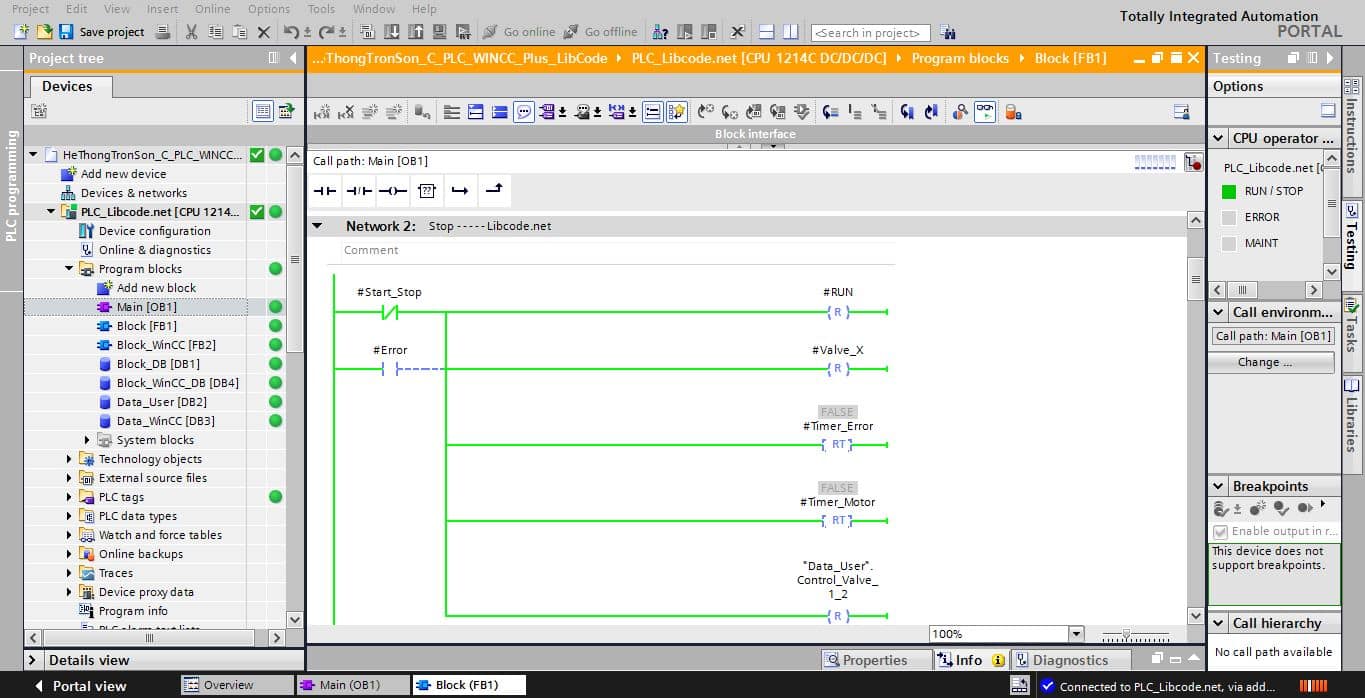Click the Search in project field
The width and height of the screenshot is (1365, 698).
tap(870, 33)
